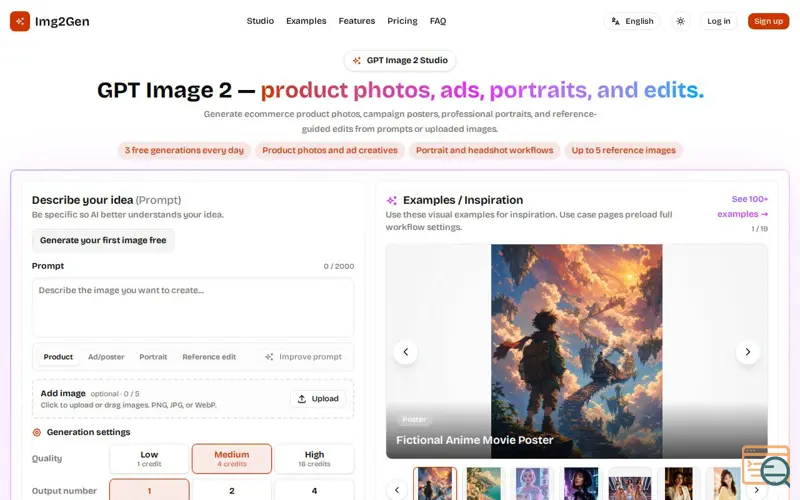
Task: Click the upload arrow icon in Upload button
Action: (302, 398)
